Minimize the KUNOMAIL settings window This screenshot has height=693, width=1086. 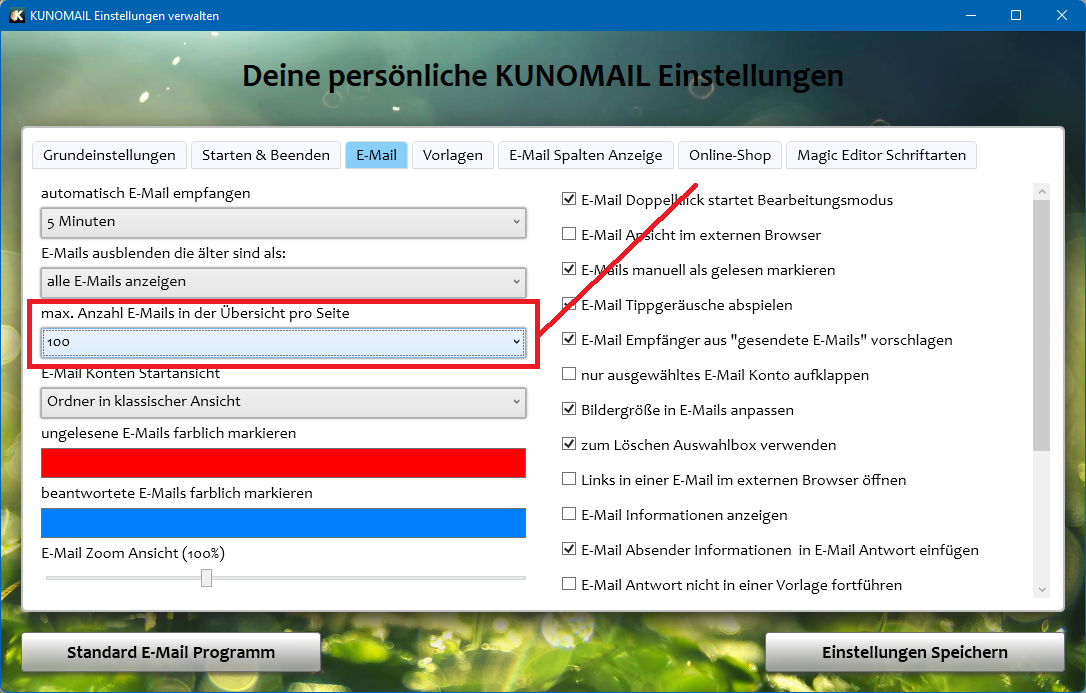(971, 15)
